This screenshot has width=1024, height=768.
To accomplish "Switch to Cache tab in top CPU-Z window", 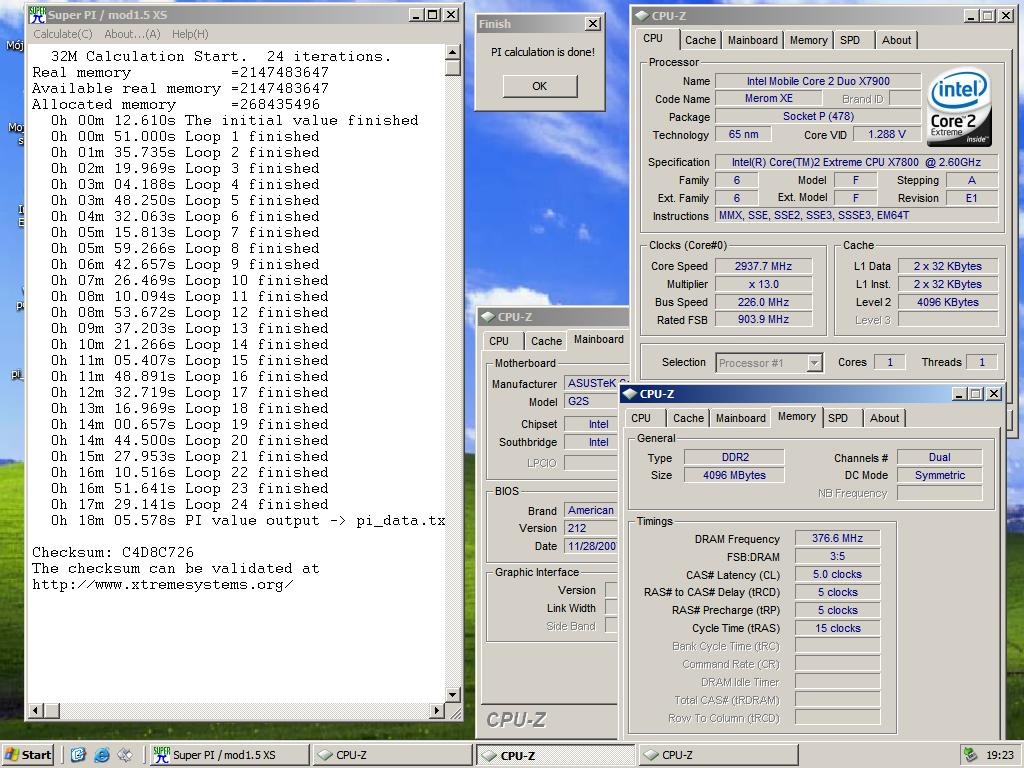I will click(700, 40).
